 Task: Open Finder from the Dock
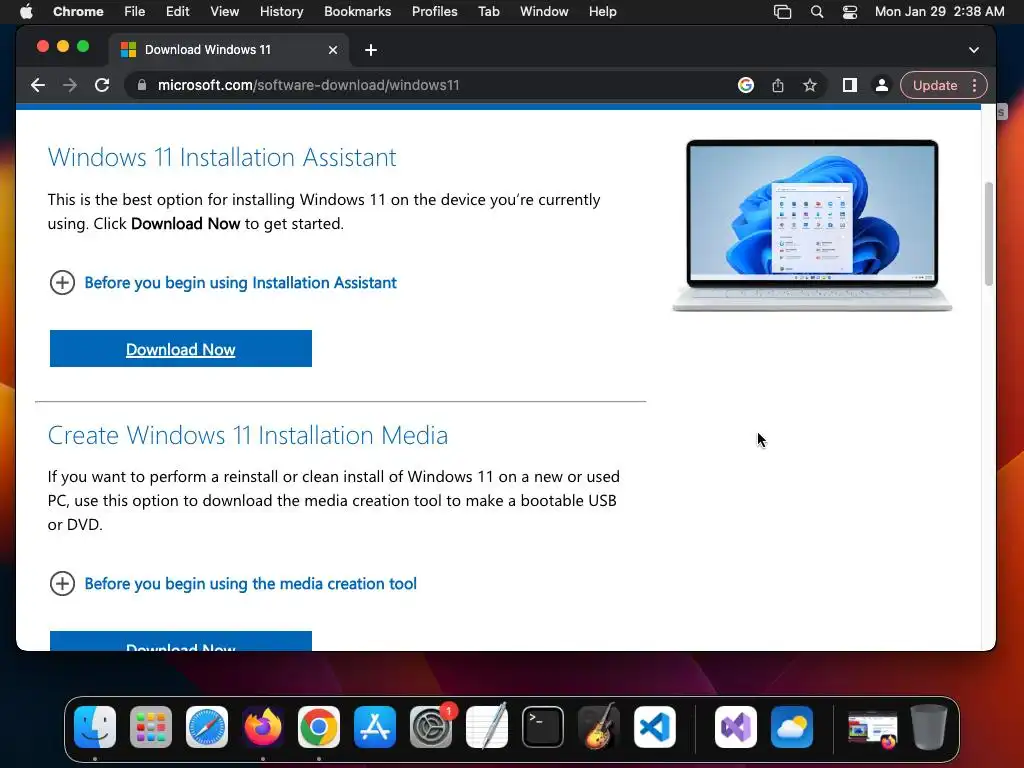point(95,727)
